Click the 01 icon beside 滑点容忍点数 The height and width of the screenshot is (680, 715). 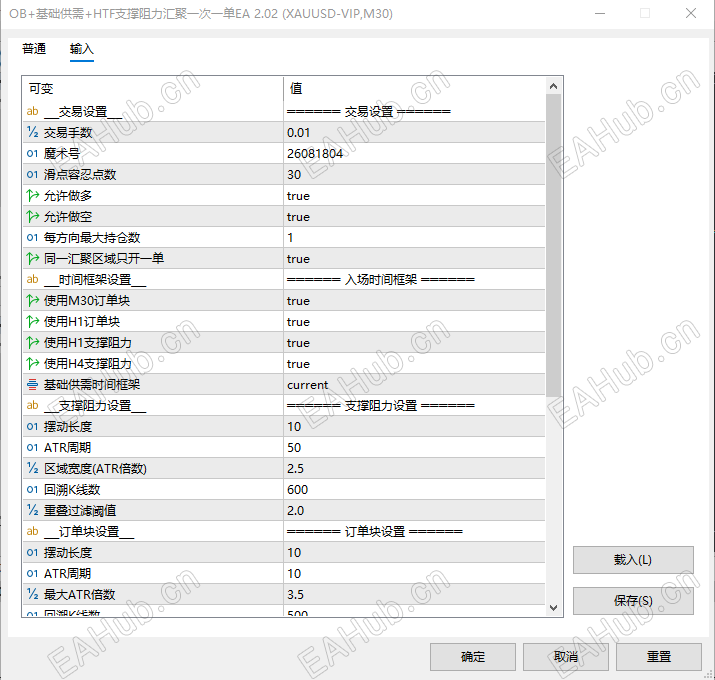tap(32, 174)
